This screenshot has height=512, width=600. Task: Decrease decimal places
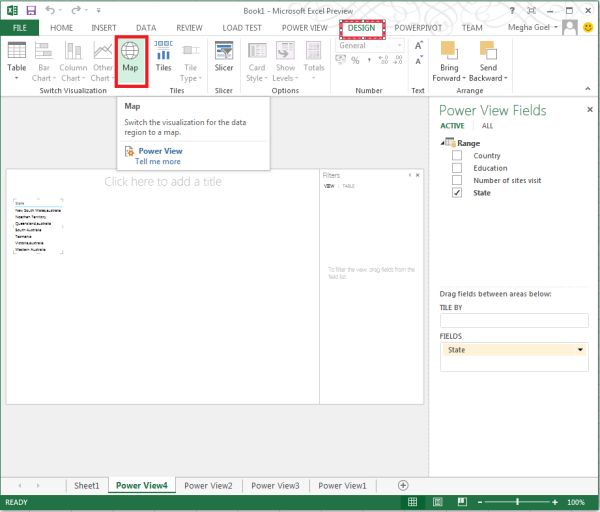point(398,60)
